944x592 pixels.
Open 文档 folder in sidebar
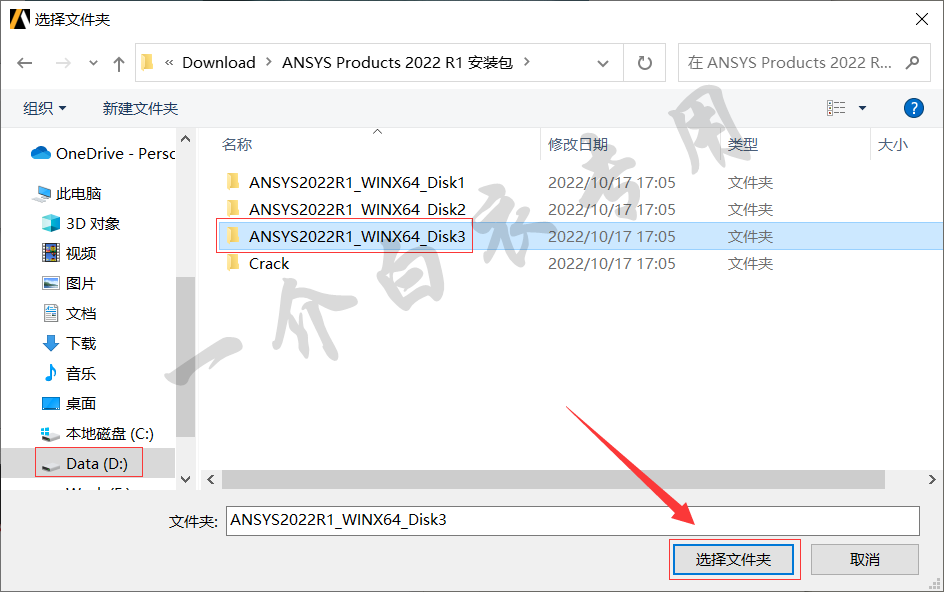(69, 313)
